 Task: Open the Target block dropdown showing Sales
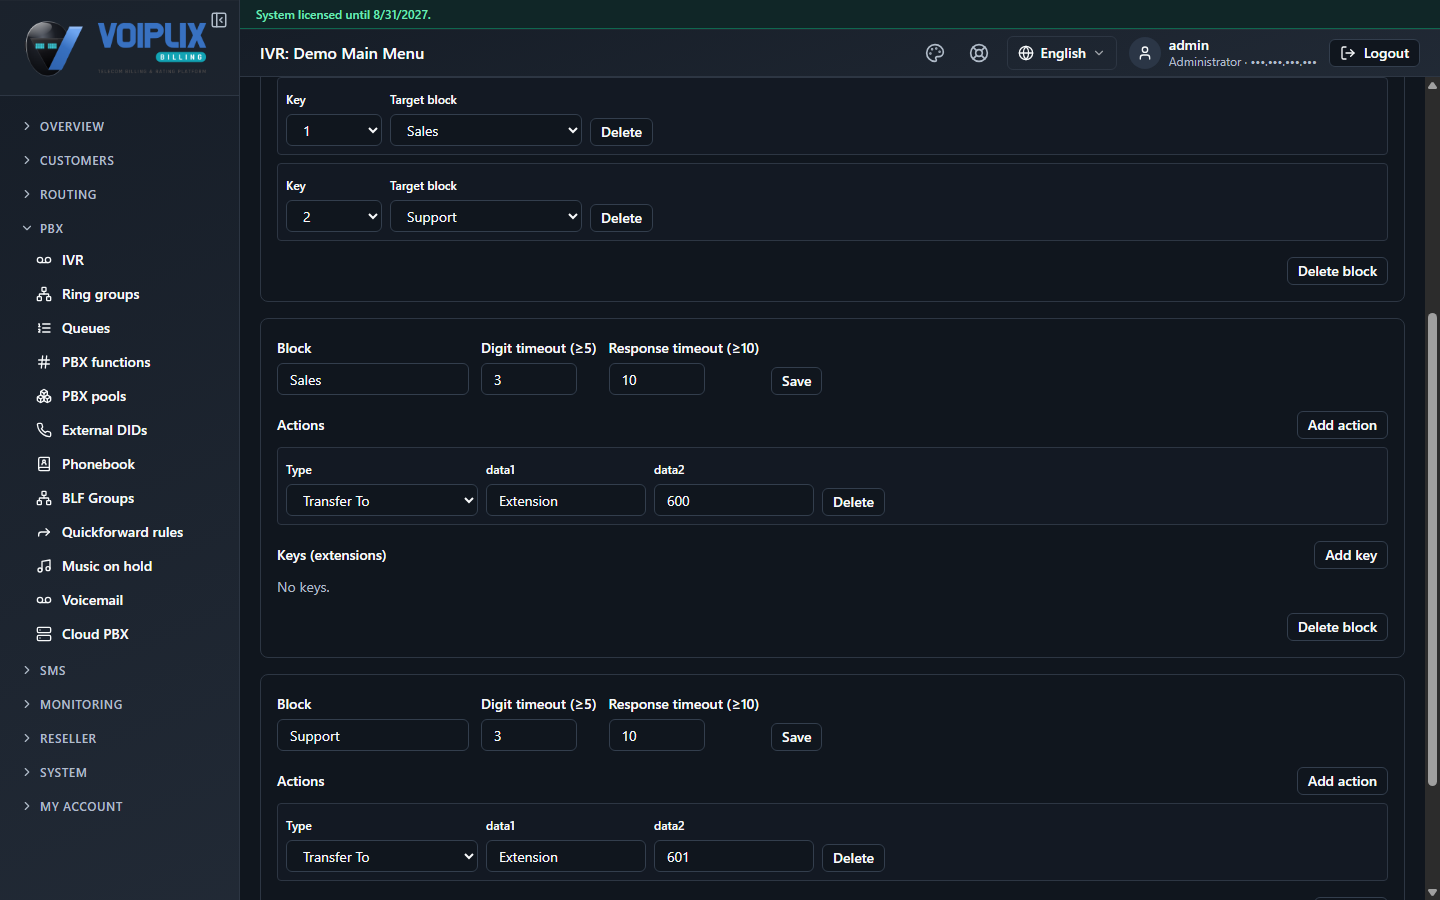(x=486, y=131)
